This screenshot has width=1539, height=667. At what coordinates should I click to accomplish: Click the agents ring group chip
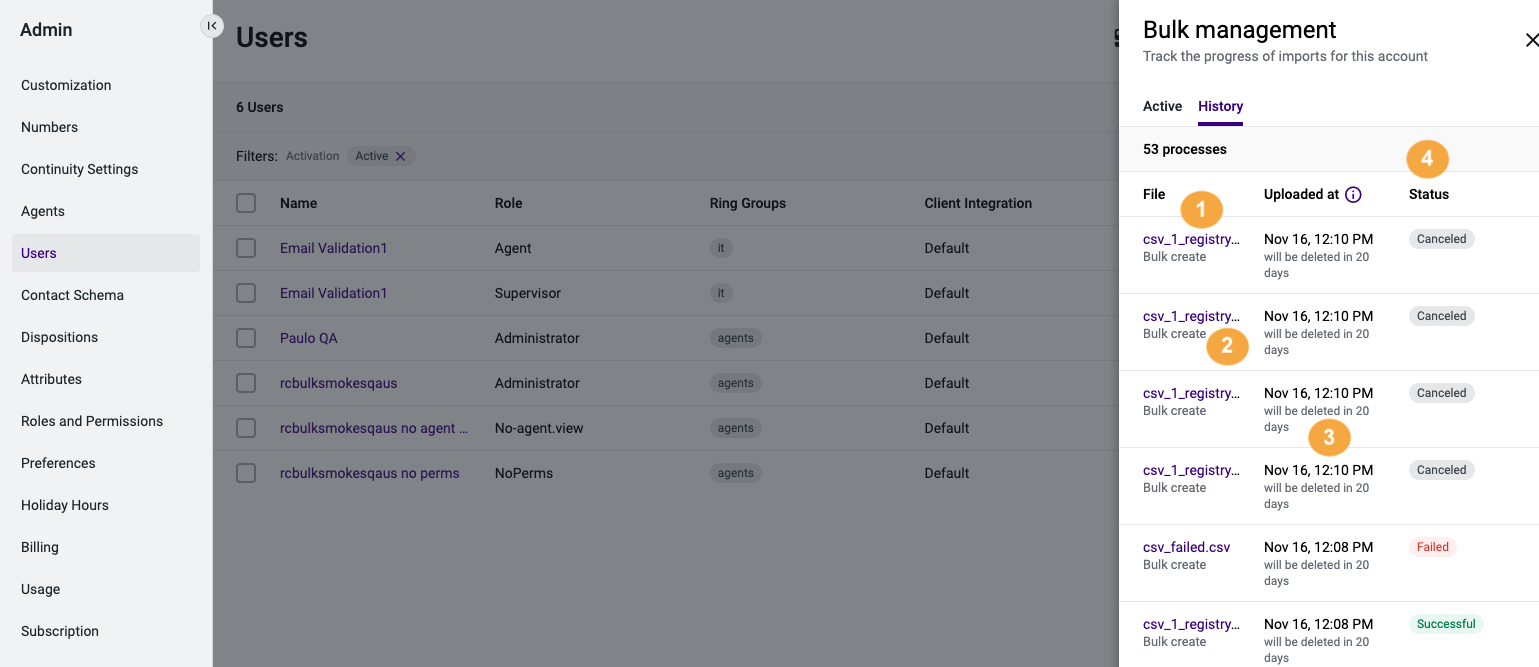tap(735, 338)
